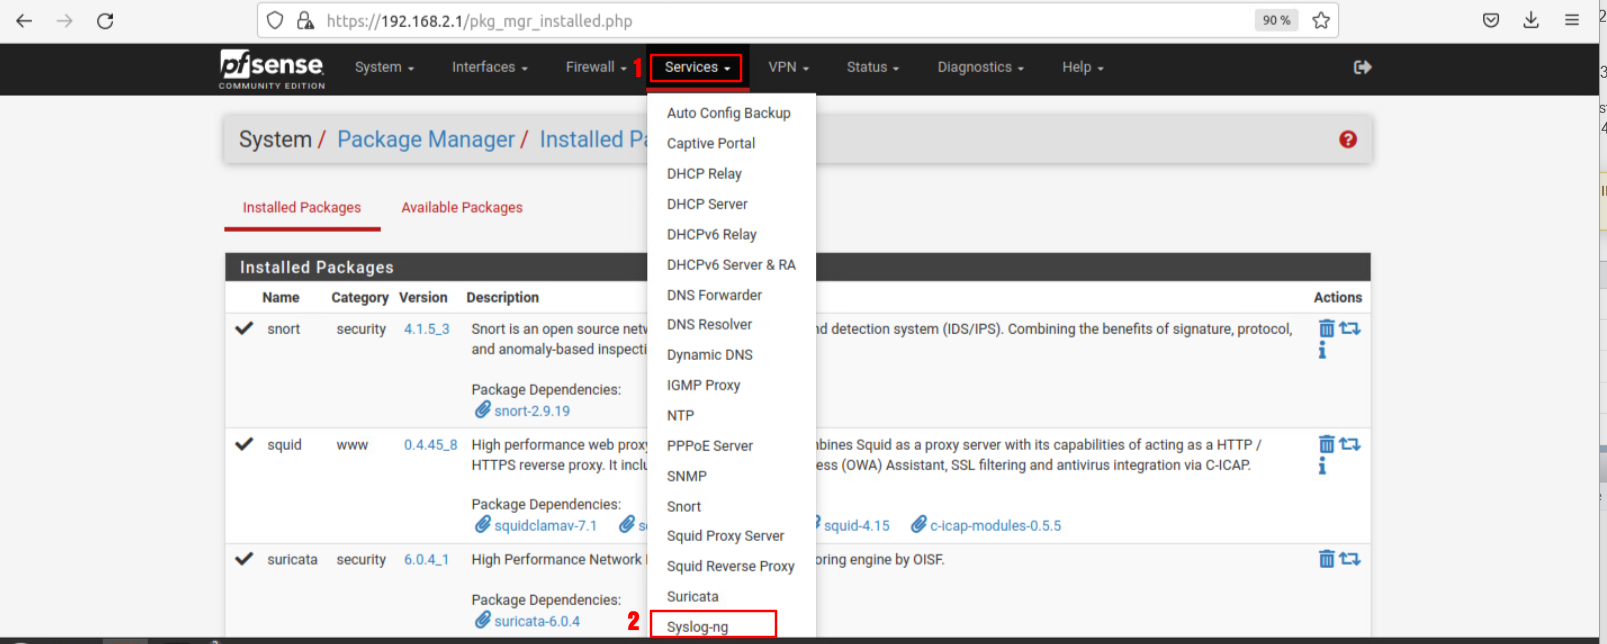Click the pfSense Community Edition logo
Viewport: 1607px width, 644px height.
tap(272, 69)
